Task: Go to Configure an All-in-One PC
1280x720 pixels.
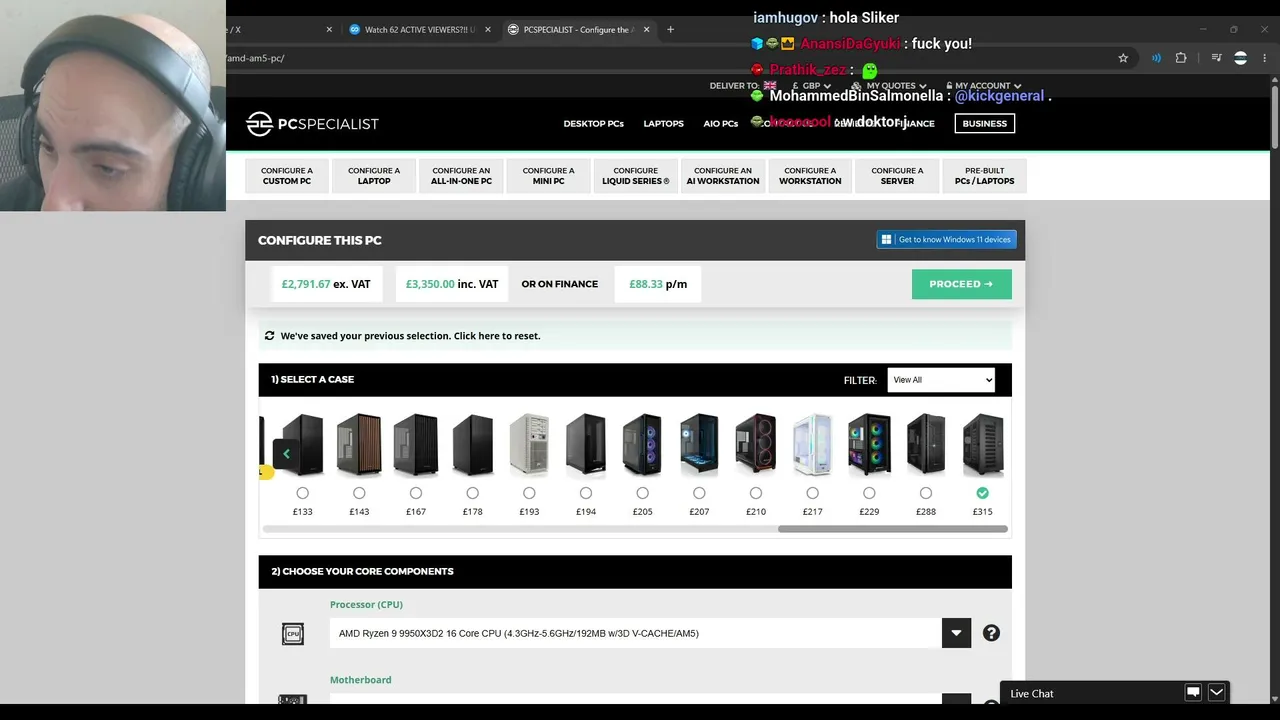Action: [x=461, y=176]
